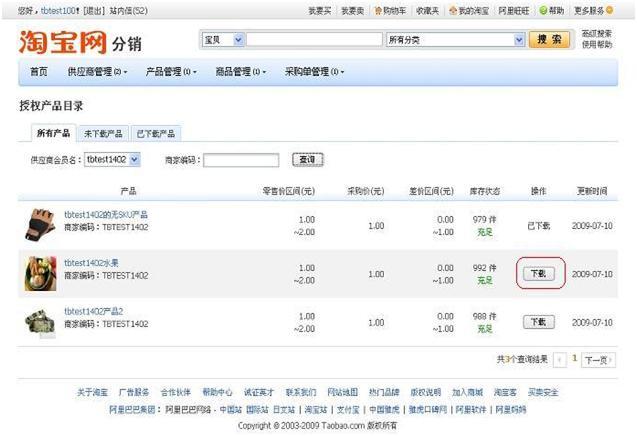Screen dimensions: 637x436
Task: Click the 版权说明 footer link
Action: pos(425,392)
